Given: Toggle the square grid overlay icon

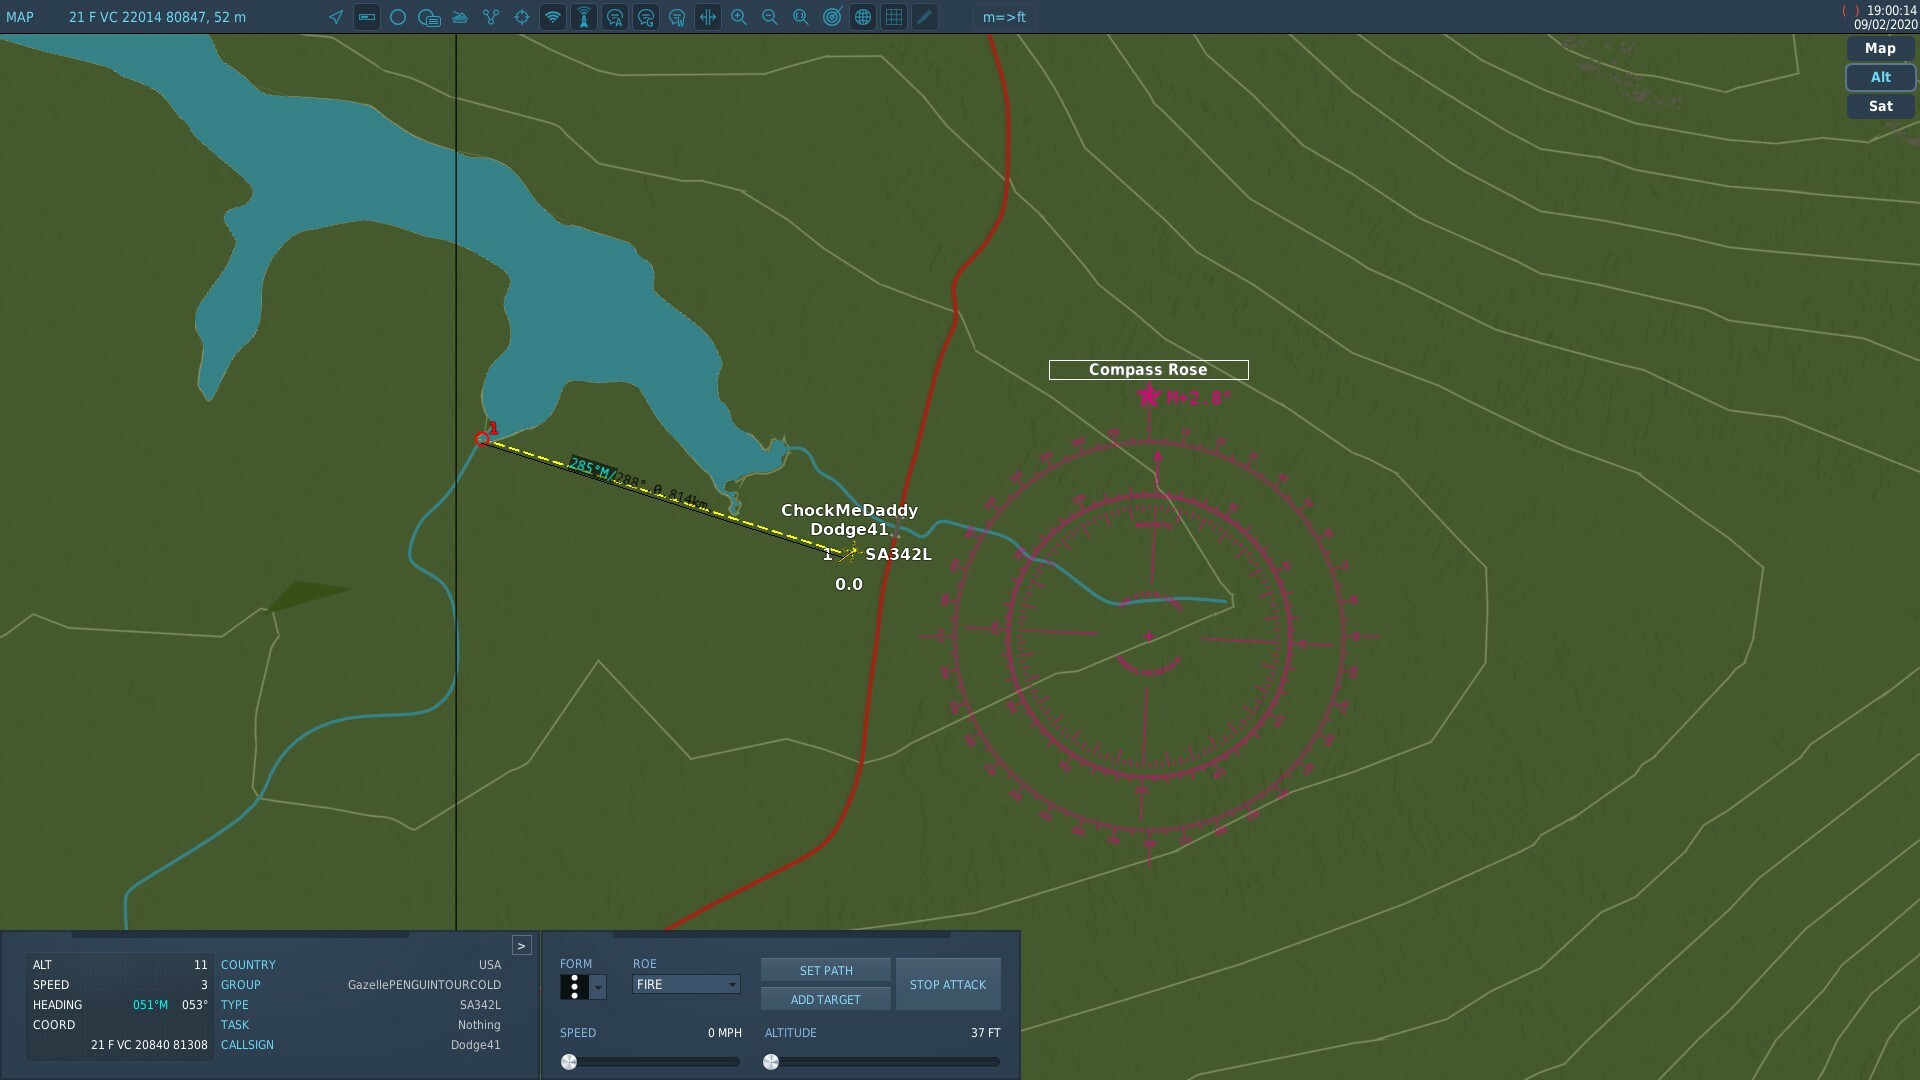Looking at the screenshot, I should [x=894, y=17].
